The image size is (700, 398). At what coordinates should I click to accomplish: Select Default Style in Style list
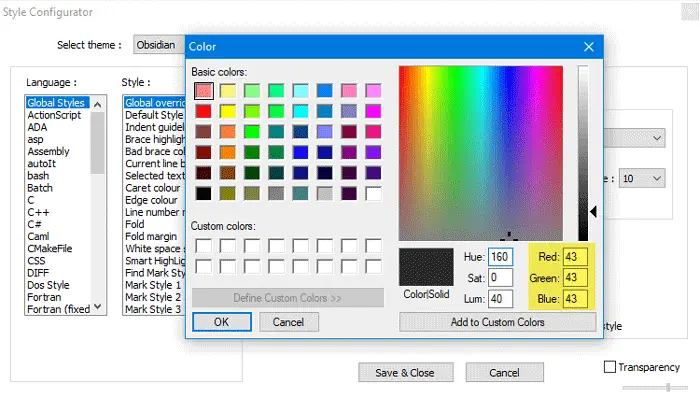coord(154,115)
